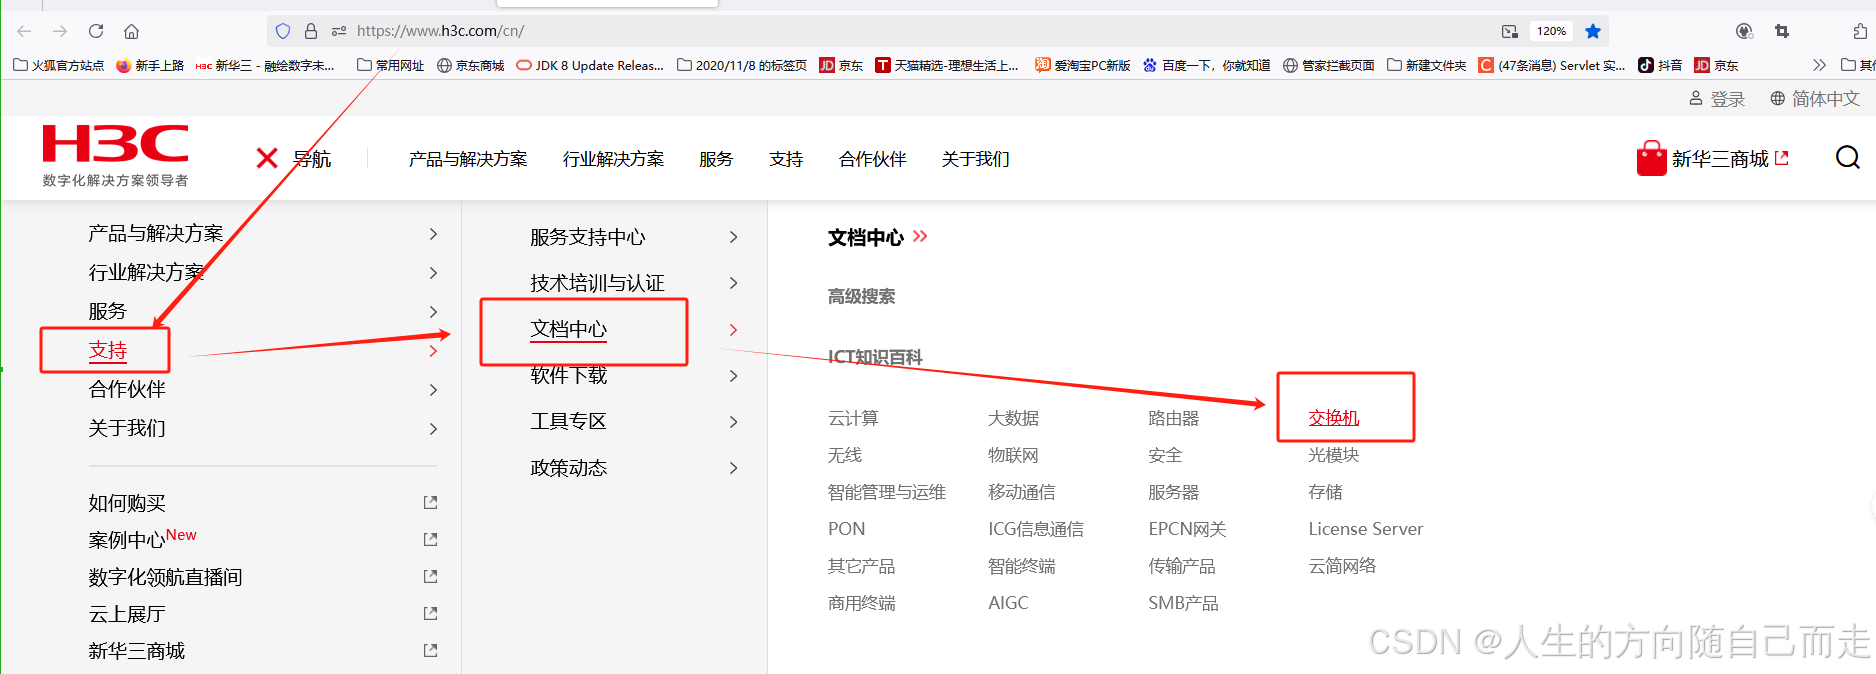This screenshot has height=674, width=1876.
Task: Open 行业解决方案 in top navigation
Action: 613,159
